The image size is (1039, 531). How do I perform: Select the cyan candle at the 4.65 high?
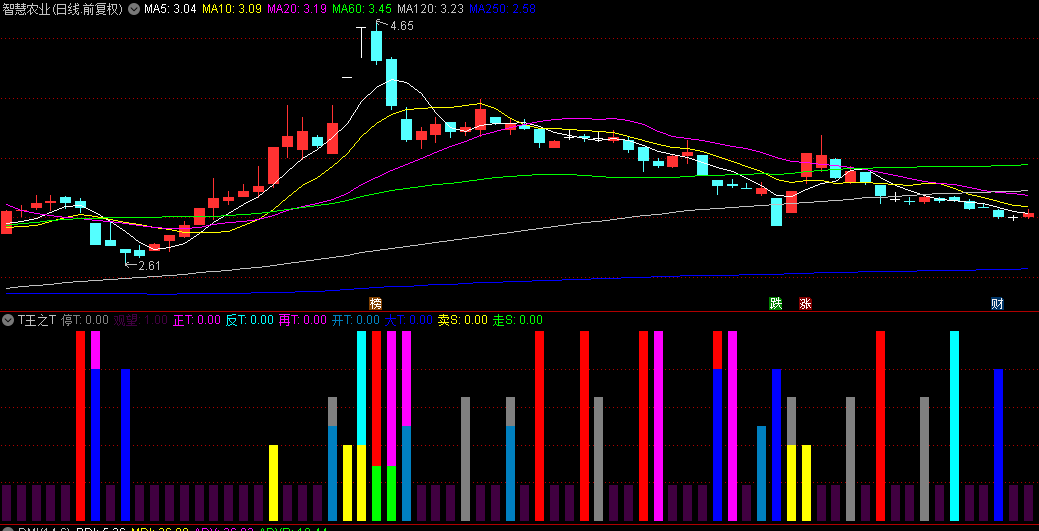[x=376, y=44]
